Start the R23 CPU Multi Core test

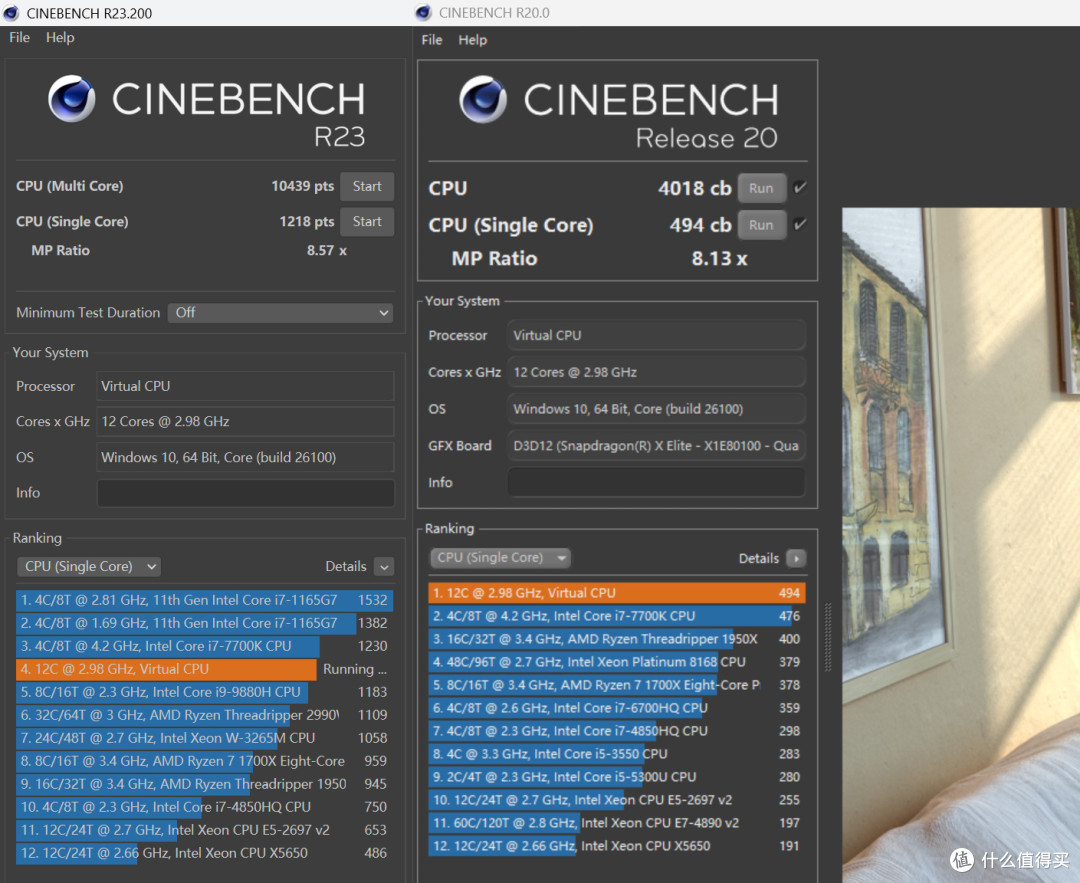pyautogui.click(x=367, y=186)
